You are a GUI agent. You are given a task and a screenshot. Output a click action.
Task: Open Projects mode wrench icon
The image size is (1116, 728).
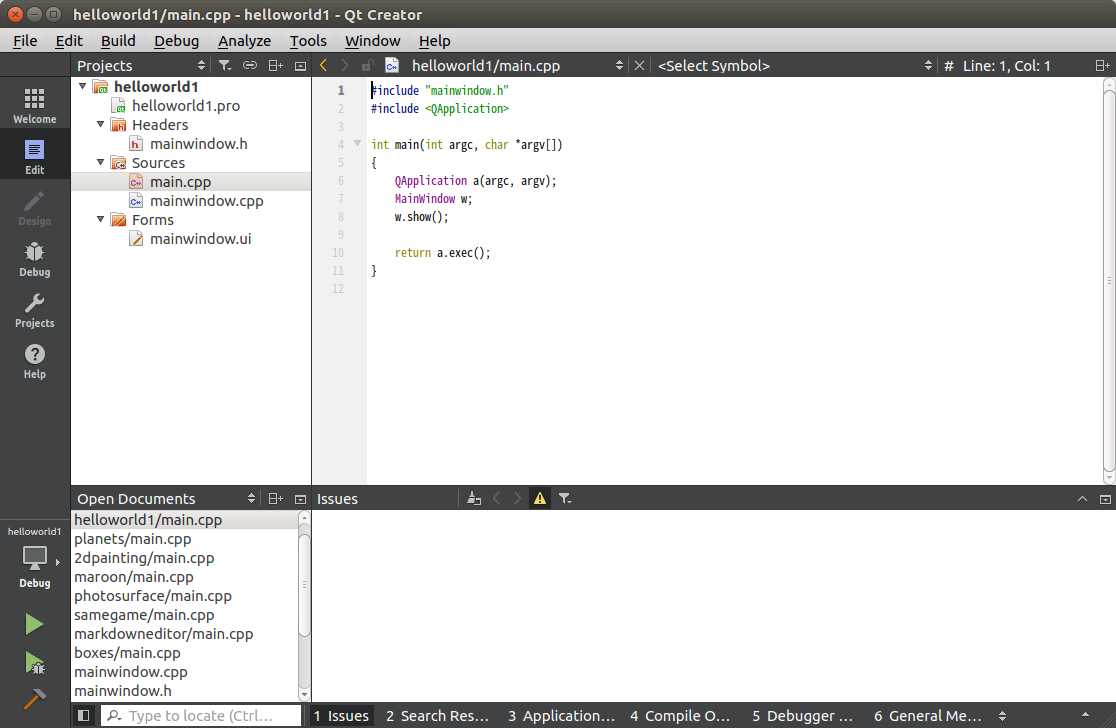pos(34,310)
